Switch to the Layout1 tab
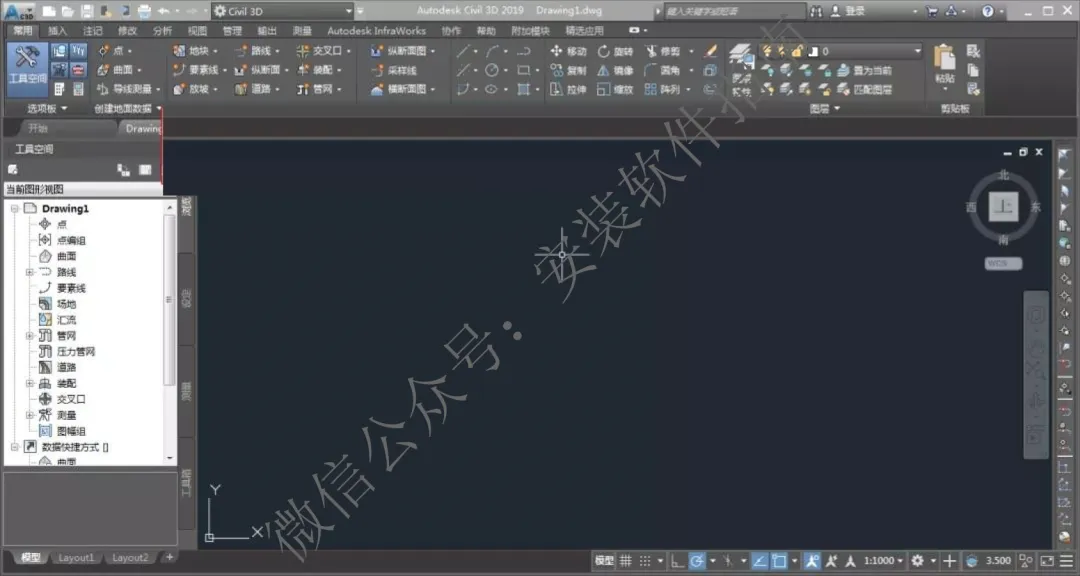The width and height of the screenshot is (1080, 576). point(76,557)
